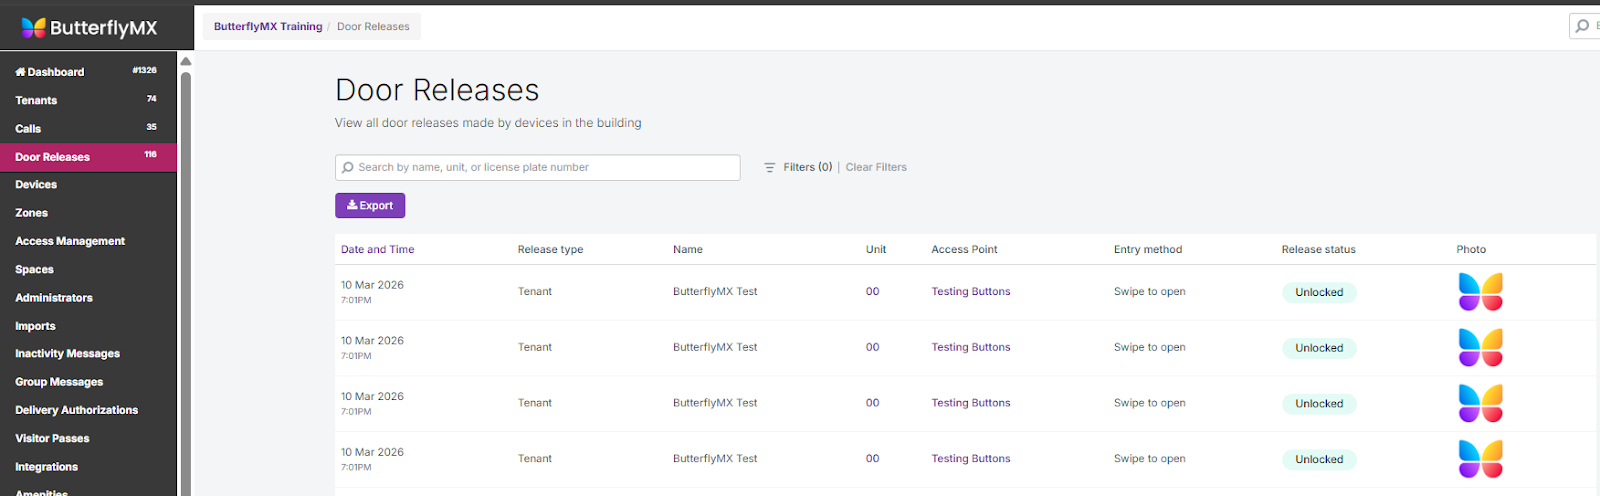Click the Clear Filters link

(876, 167)
